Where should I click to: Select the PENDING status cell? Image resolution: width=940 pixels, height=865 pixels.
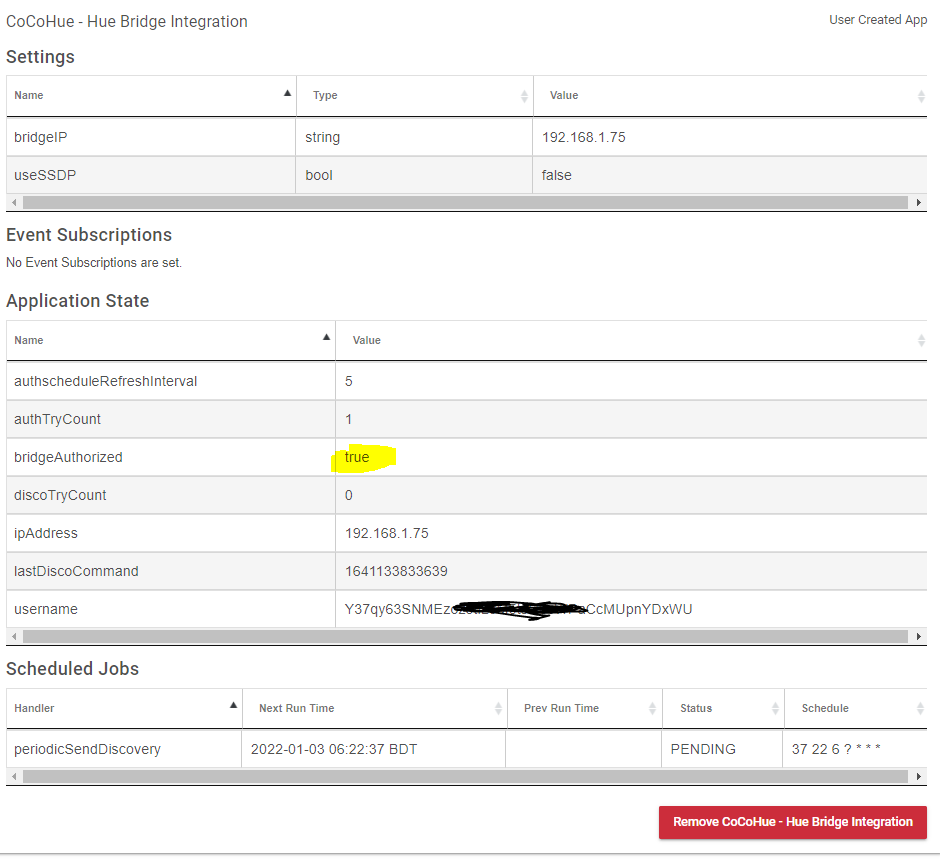coord(703,749)
